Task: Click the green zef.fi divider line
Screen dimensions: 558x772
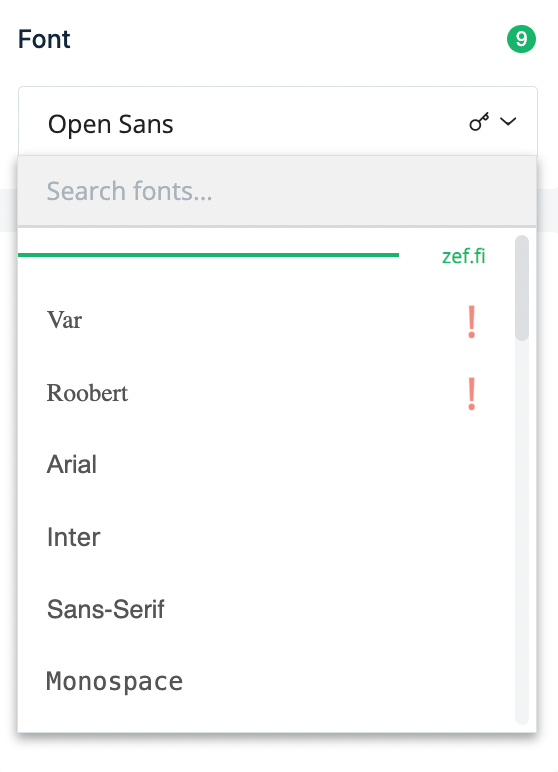Action: click(x=208, y=255)
